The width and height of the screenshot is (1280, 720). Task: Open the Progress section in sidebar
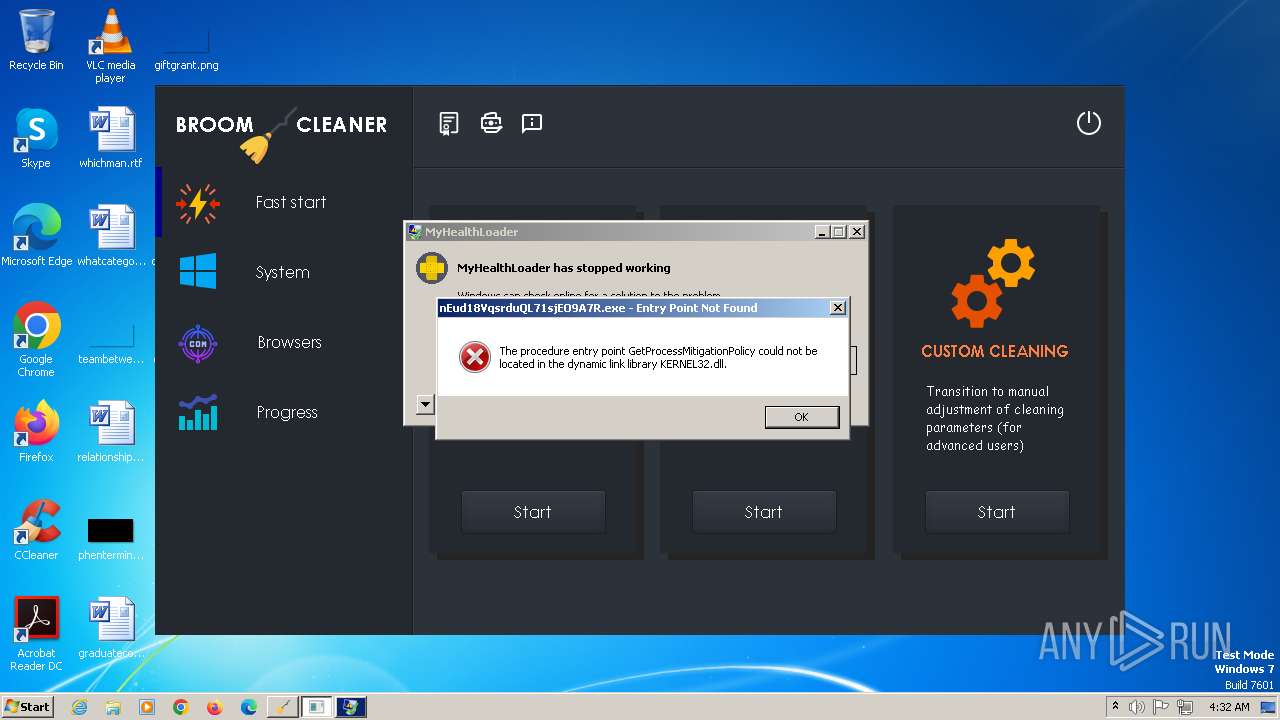coord(286,412)
